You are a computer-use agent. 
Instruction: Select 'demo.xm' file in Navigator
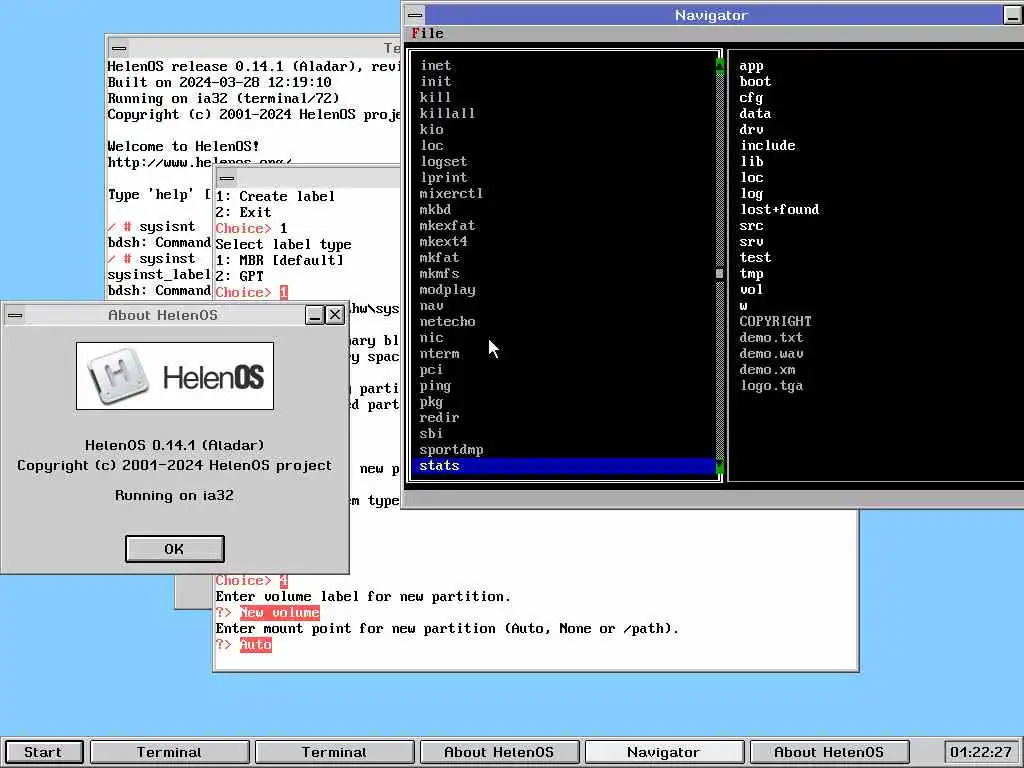point(768,369)
